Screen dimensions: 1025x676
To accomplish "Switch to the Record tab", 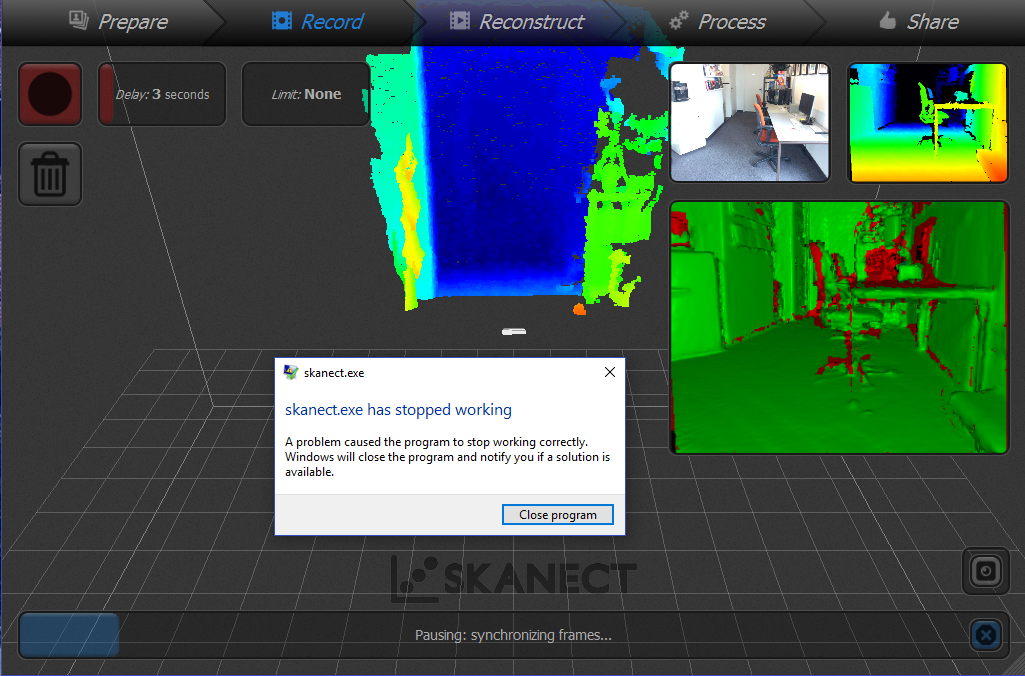I will click(x=318, y=21).
